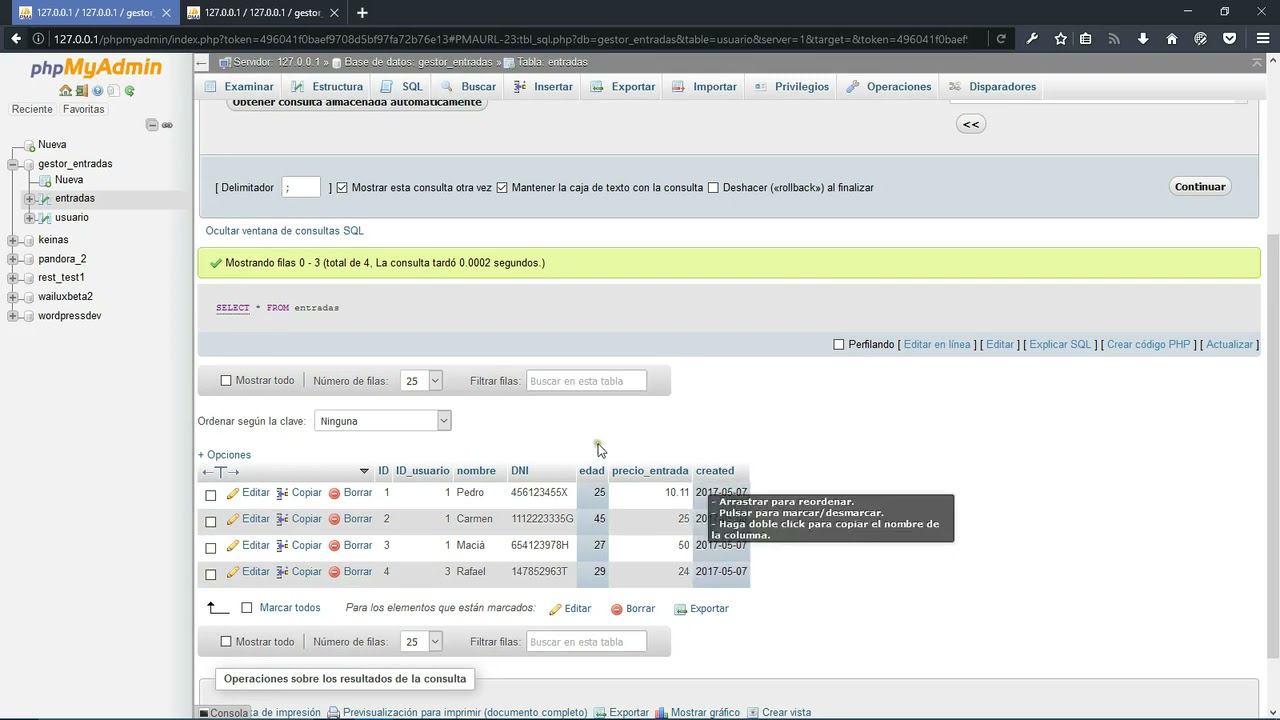Viewport: 1280px width, 720px height.
Task: Check the upper 'Mostrar todo' checkbox
Action: 226,381
